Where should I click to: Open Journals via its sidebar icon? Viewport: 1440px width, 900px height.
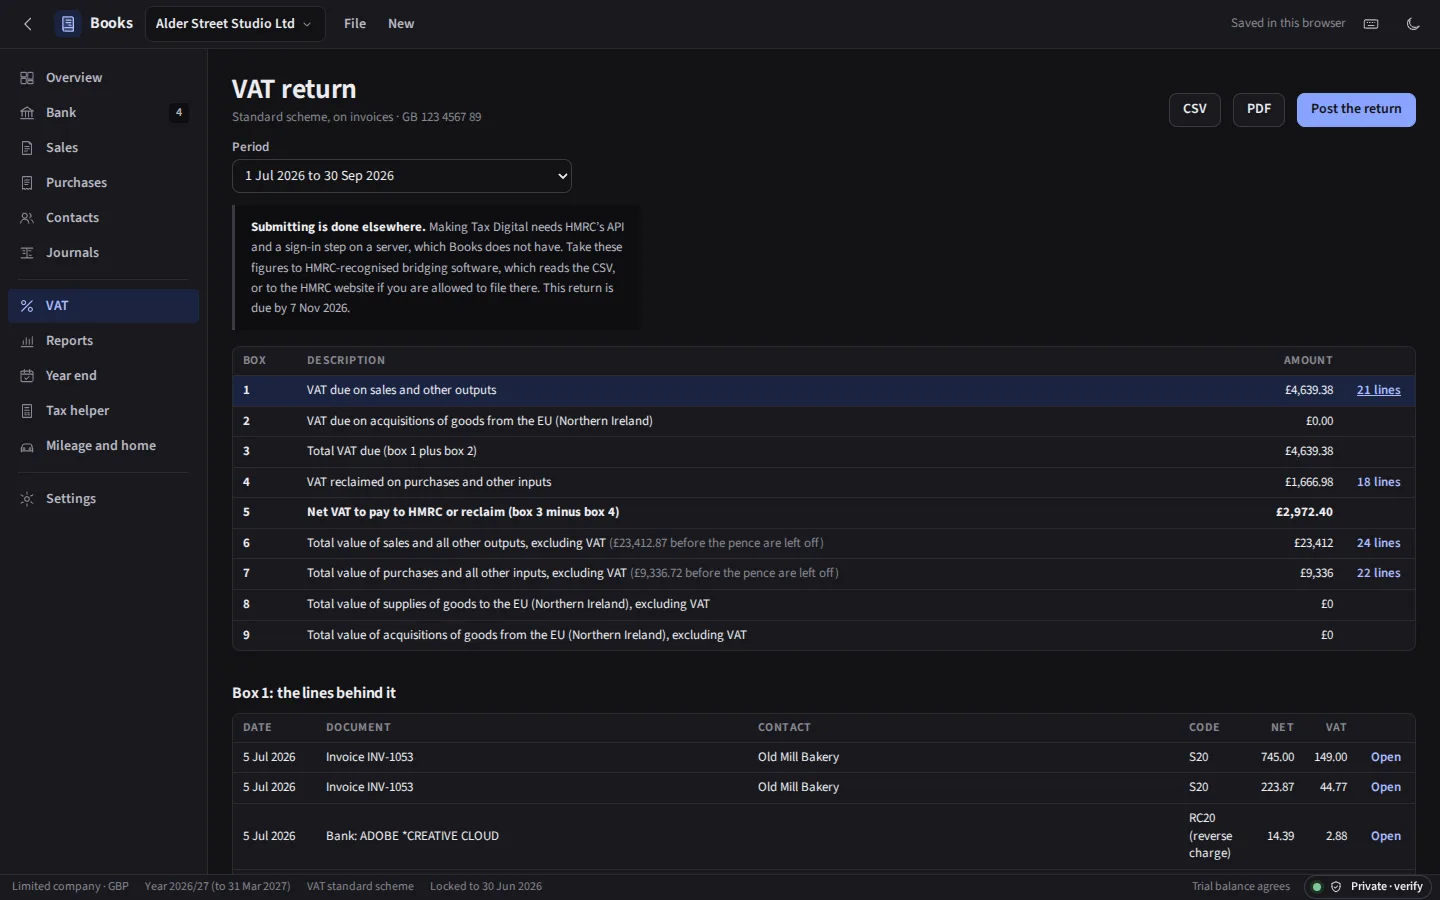click(x=27, y=253)
